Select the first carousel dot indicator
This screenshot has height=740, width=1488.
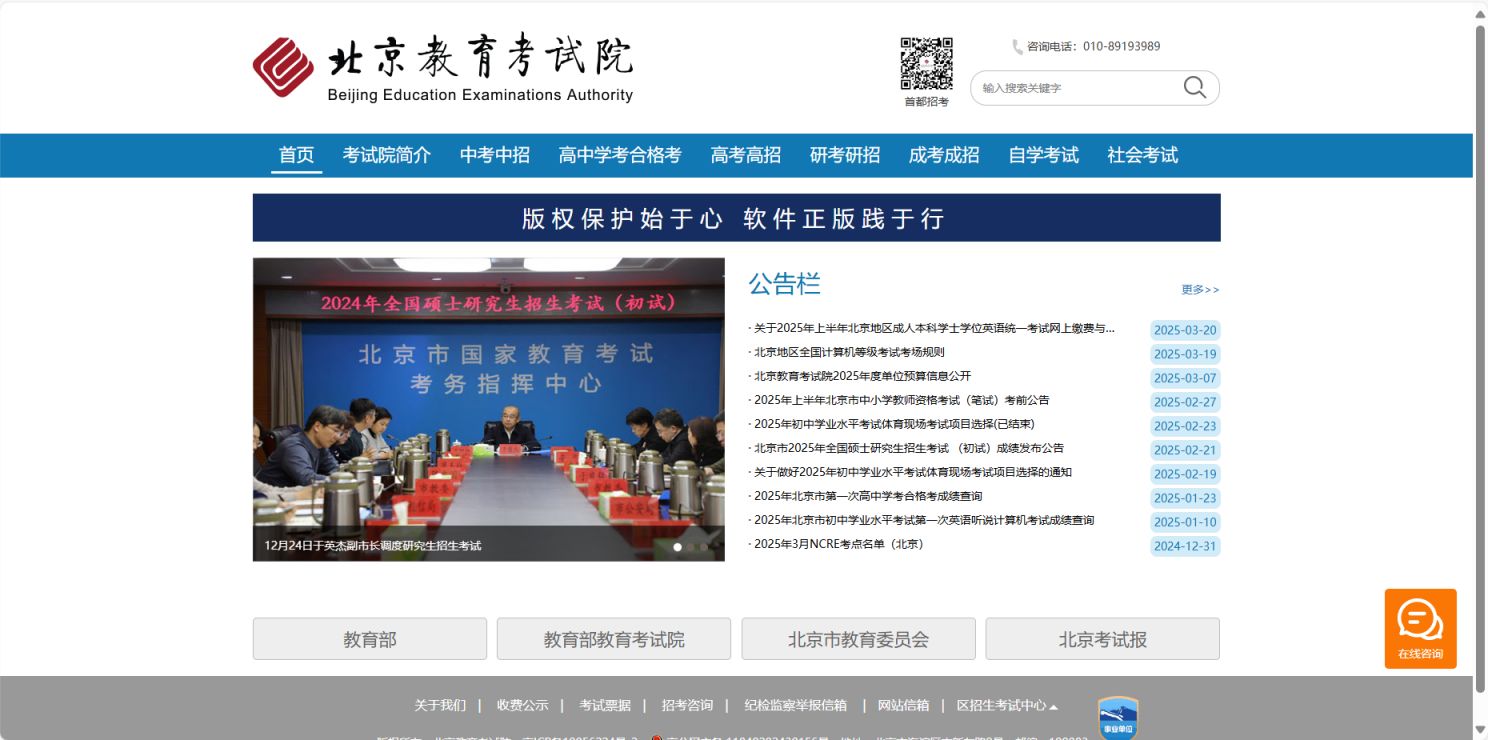(678, 547)
